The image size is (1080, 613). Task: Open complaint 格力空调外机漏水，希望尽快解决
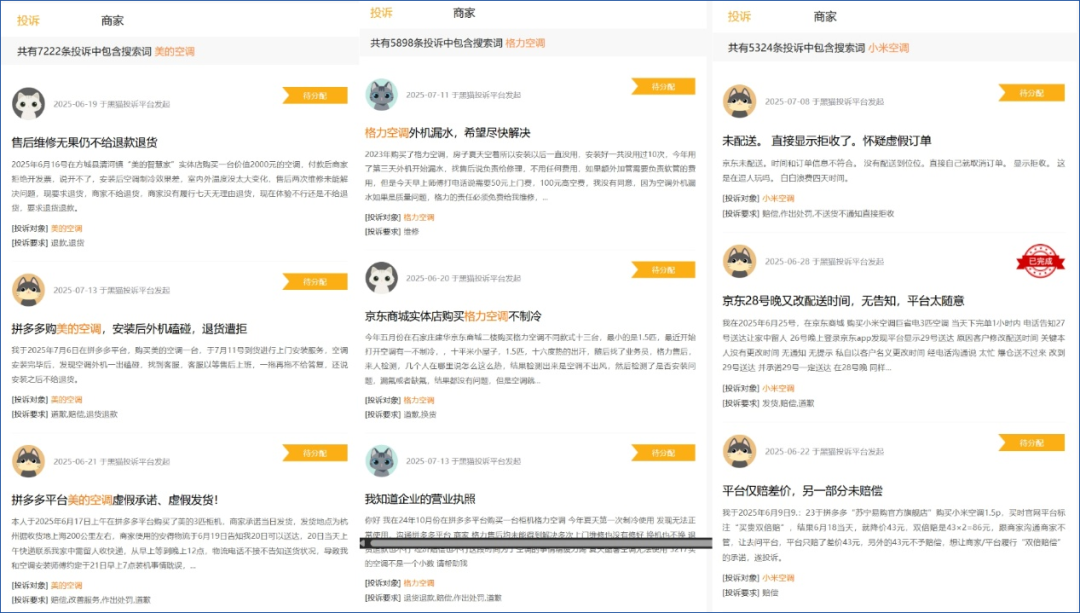pyautogui.click(x=448, y=133)
